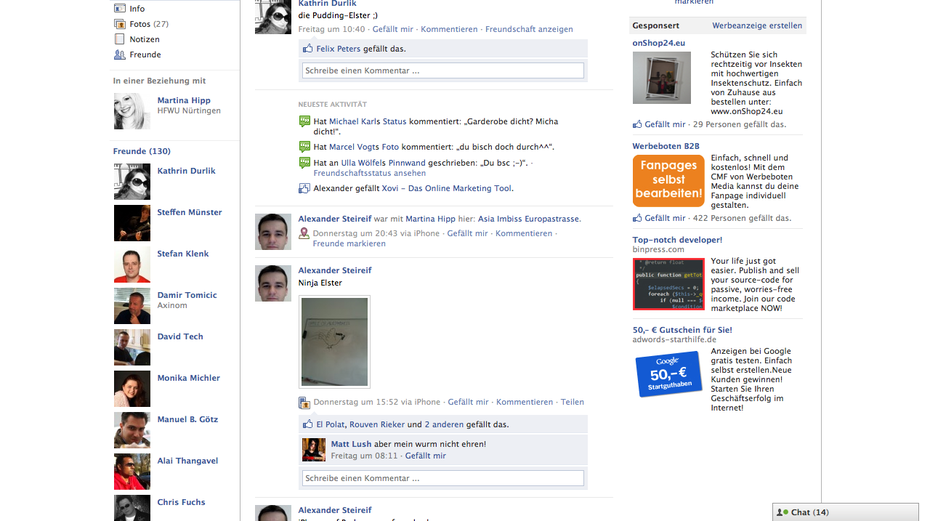The image size is (930, 521).
Task: Open friend David Tech
Action: [x=180, y=336]
